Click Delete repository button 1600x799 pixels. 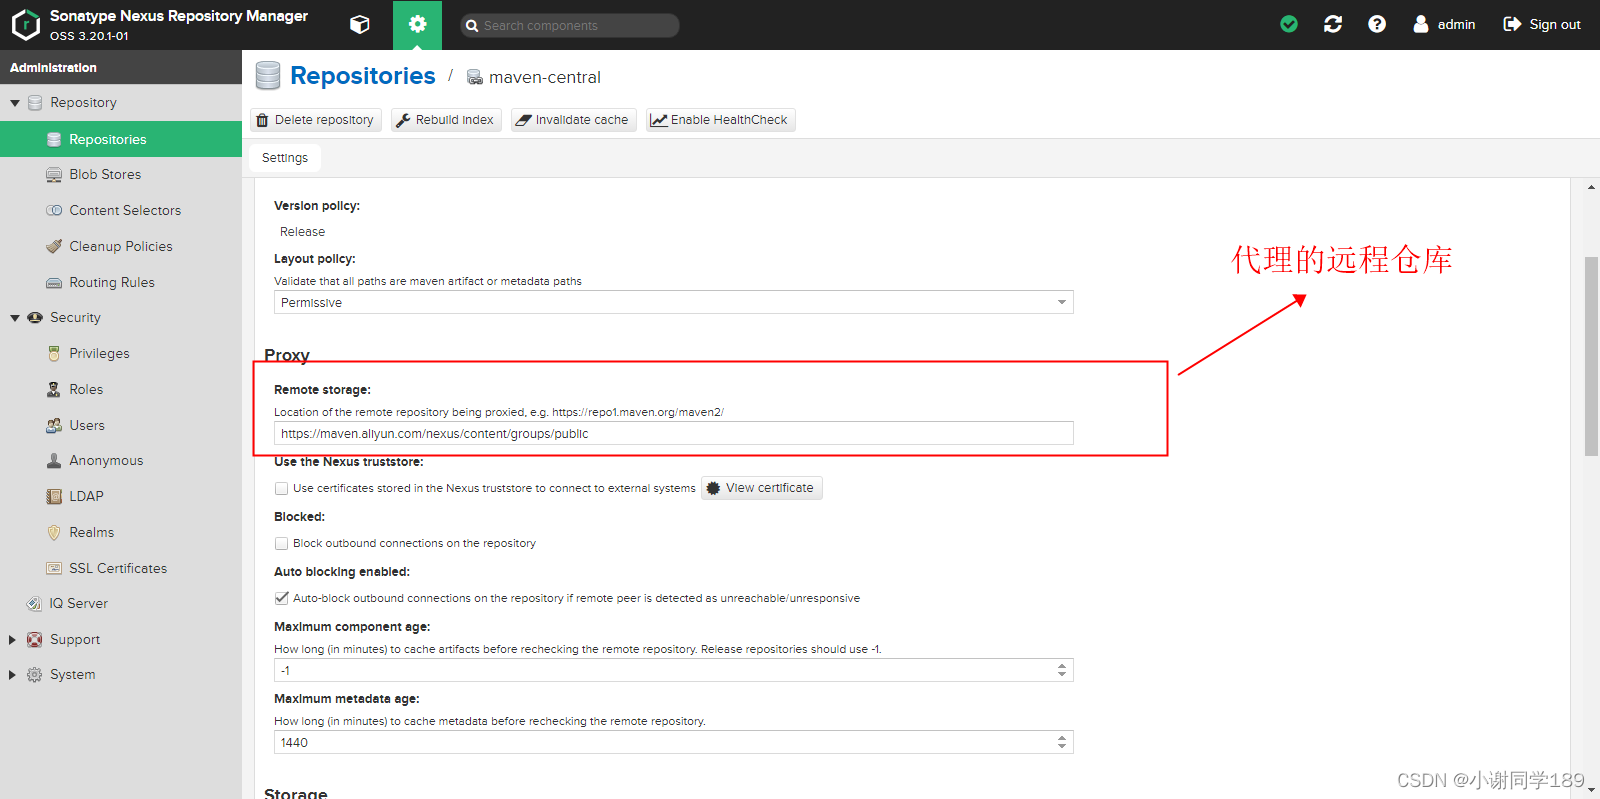tap(316, 120)
